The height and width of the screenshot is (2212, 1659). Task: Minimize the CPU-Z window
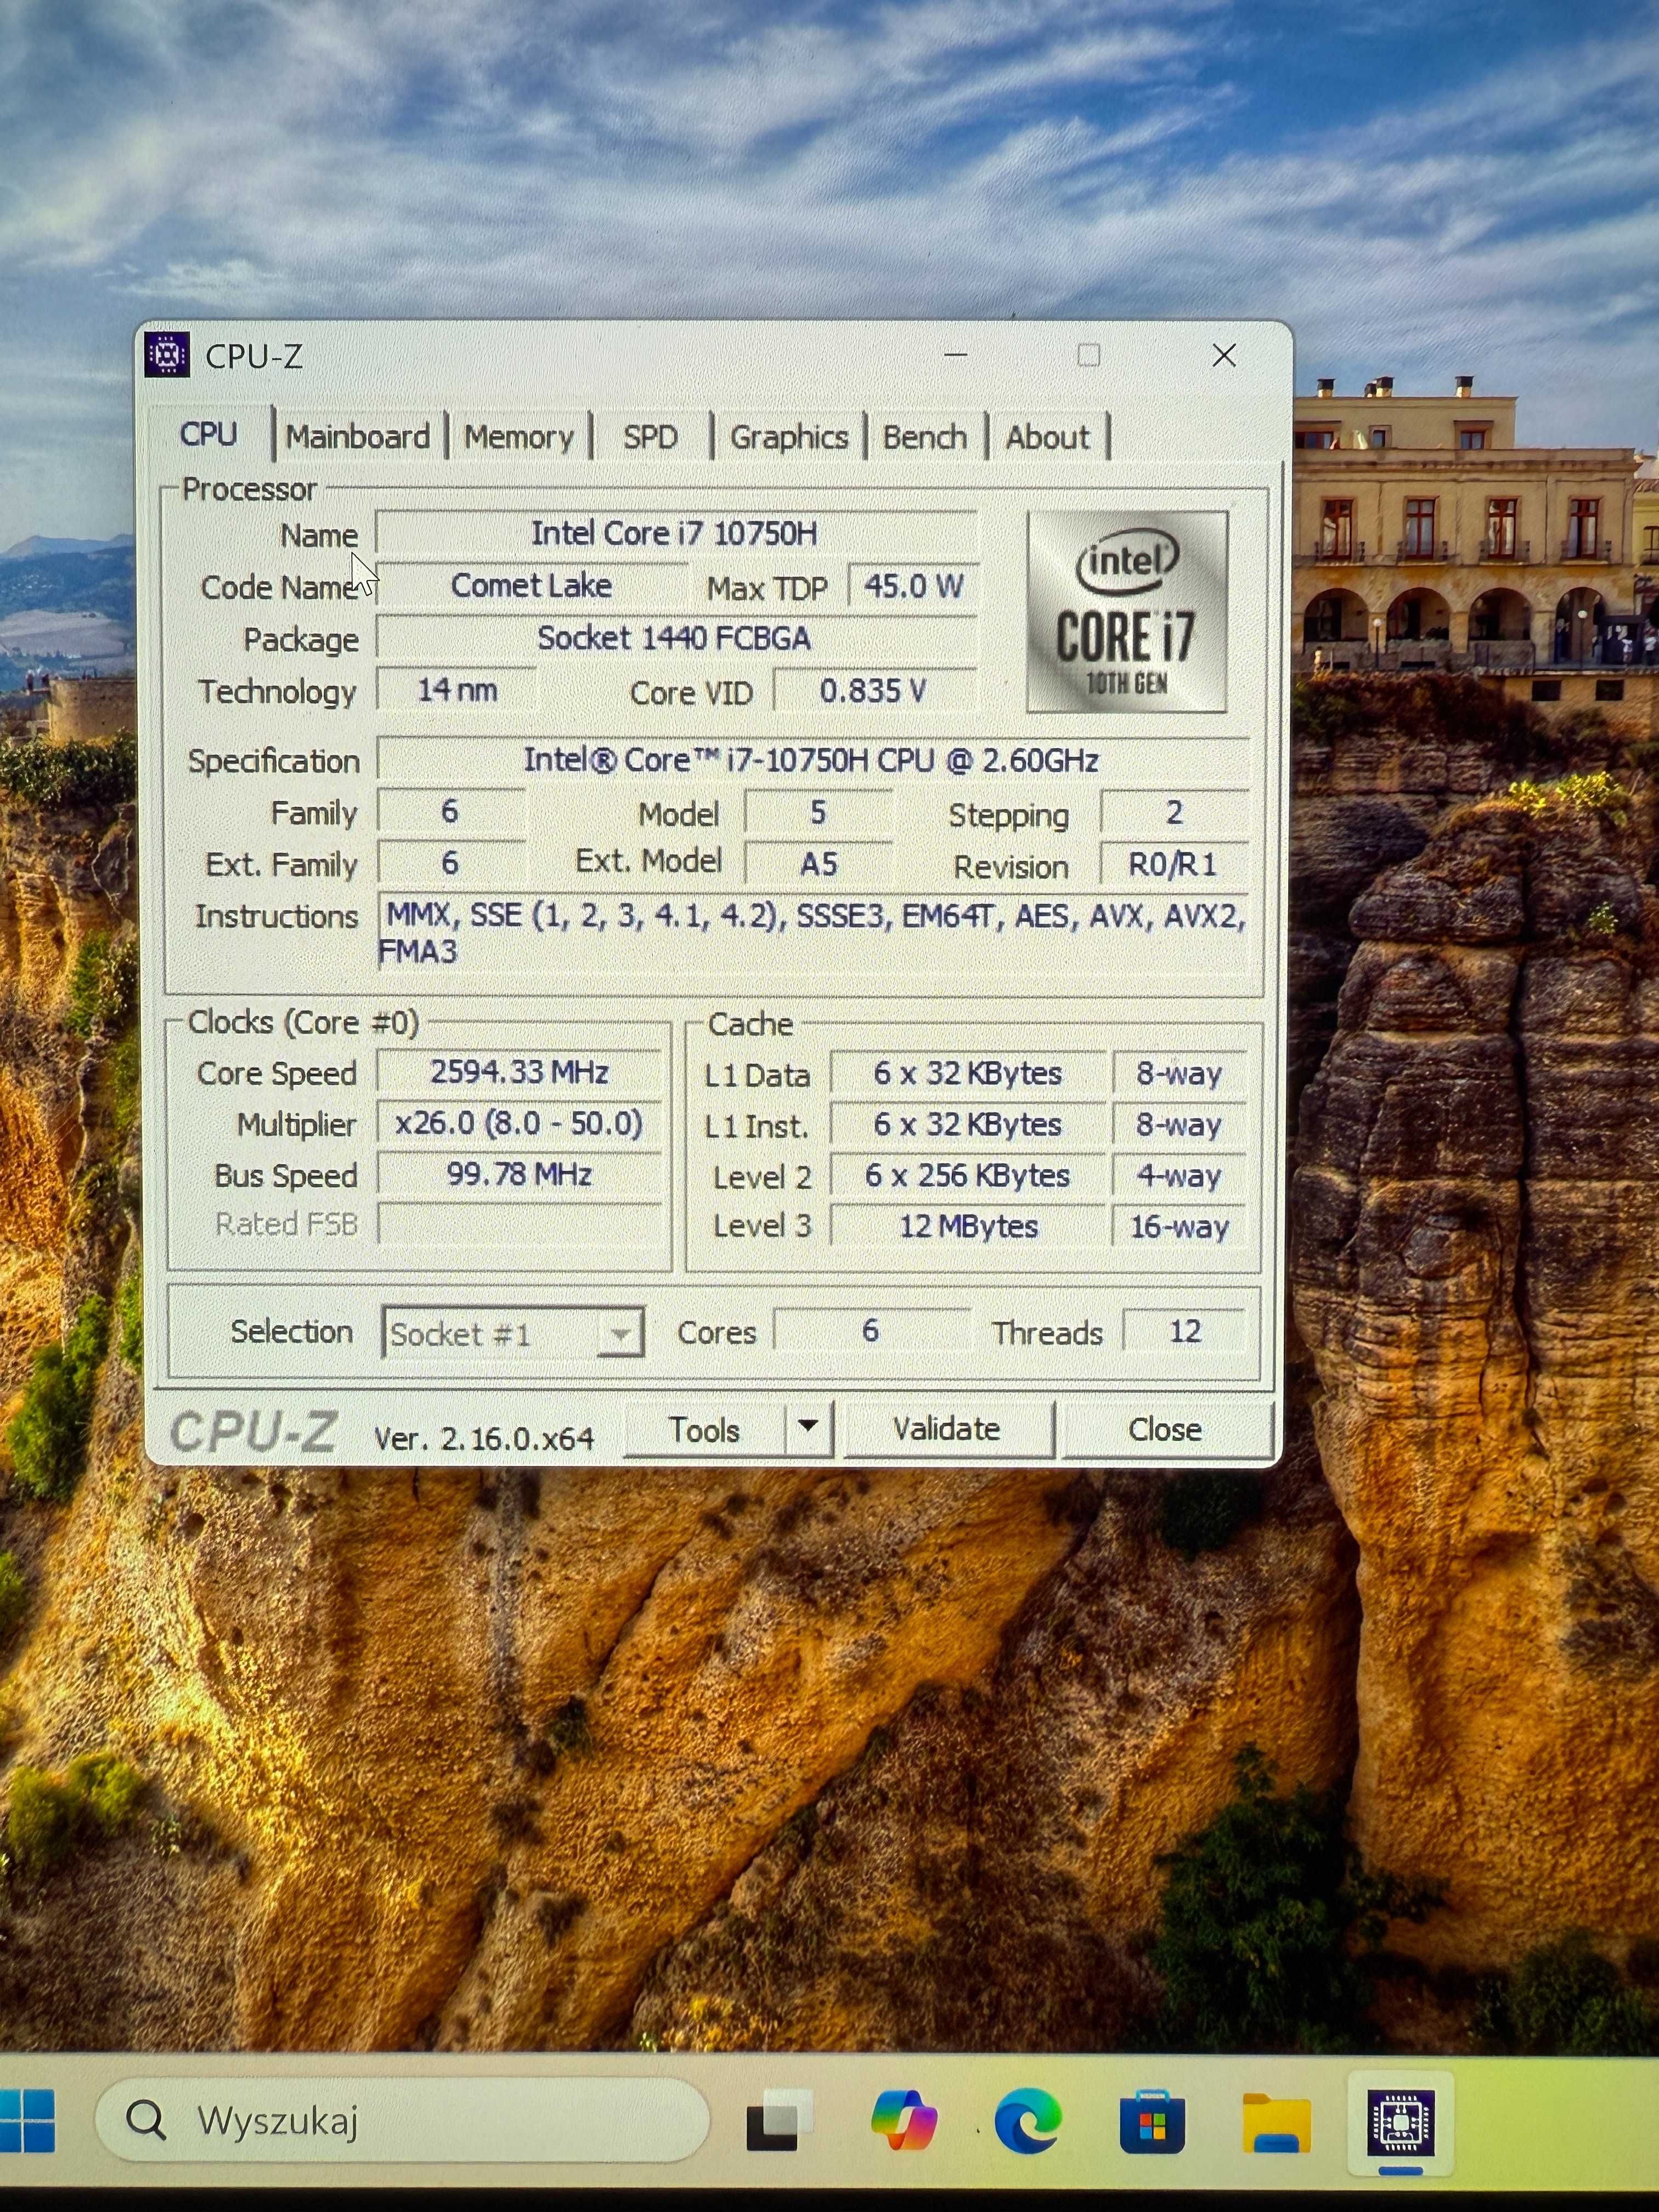point(956,355)
